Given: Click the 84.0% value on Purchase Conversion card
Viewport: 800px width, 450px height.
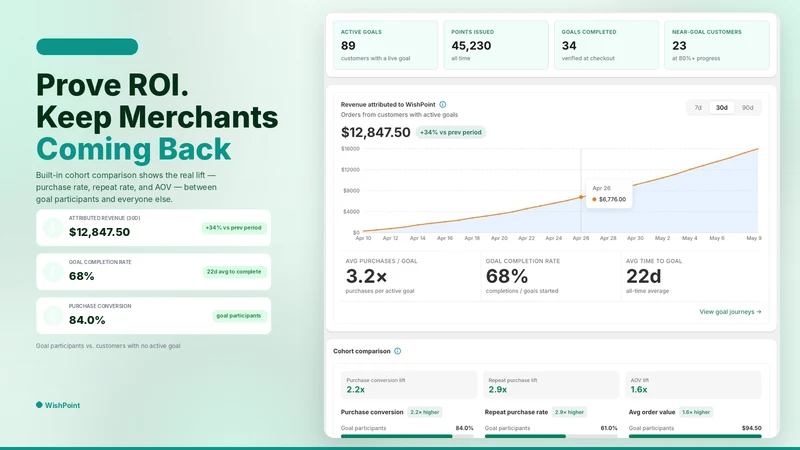Looking at the screenshot, I should [87, 320].
